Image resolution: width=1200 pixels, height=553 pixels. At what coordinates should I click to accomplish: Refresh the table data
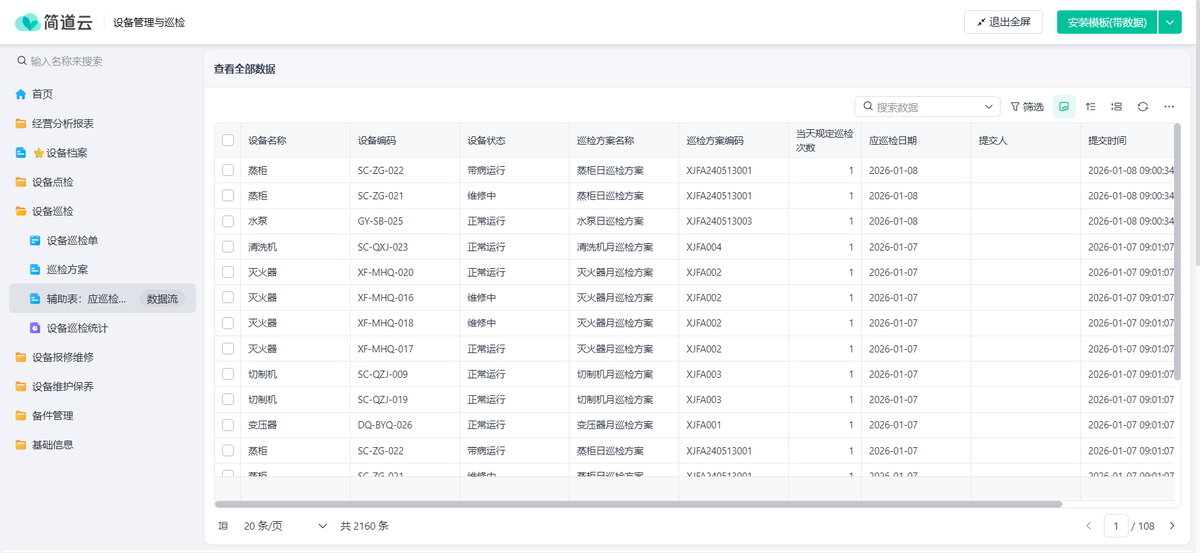[1142, 107]
